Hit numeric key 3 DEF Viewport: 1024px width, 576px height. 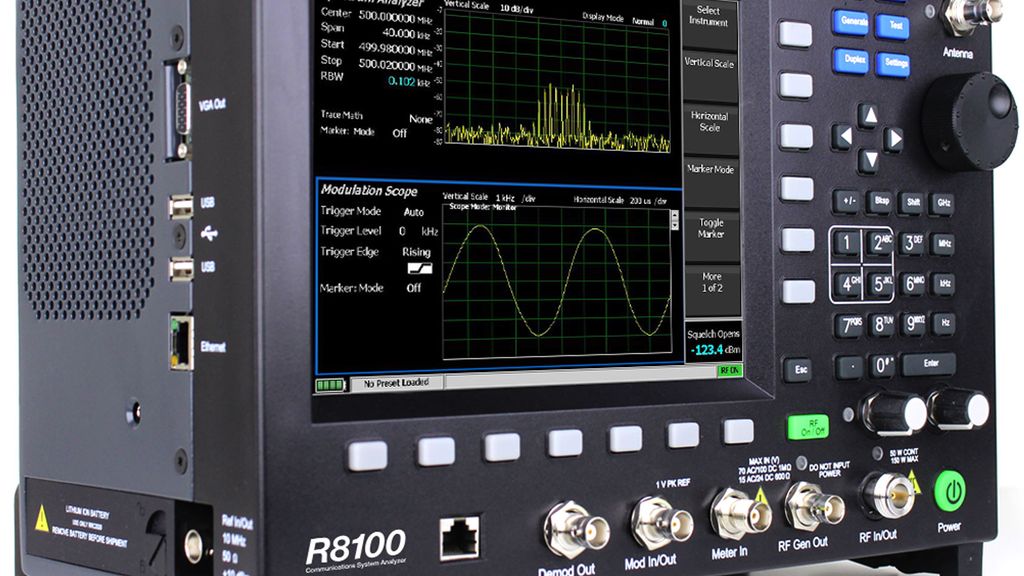click(x=912, y=244)
